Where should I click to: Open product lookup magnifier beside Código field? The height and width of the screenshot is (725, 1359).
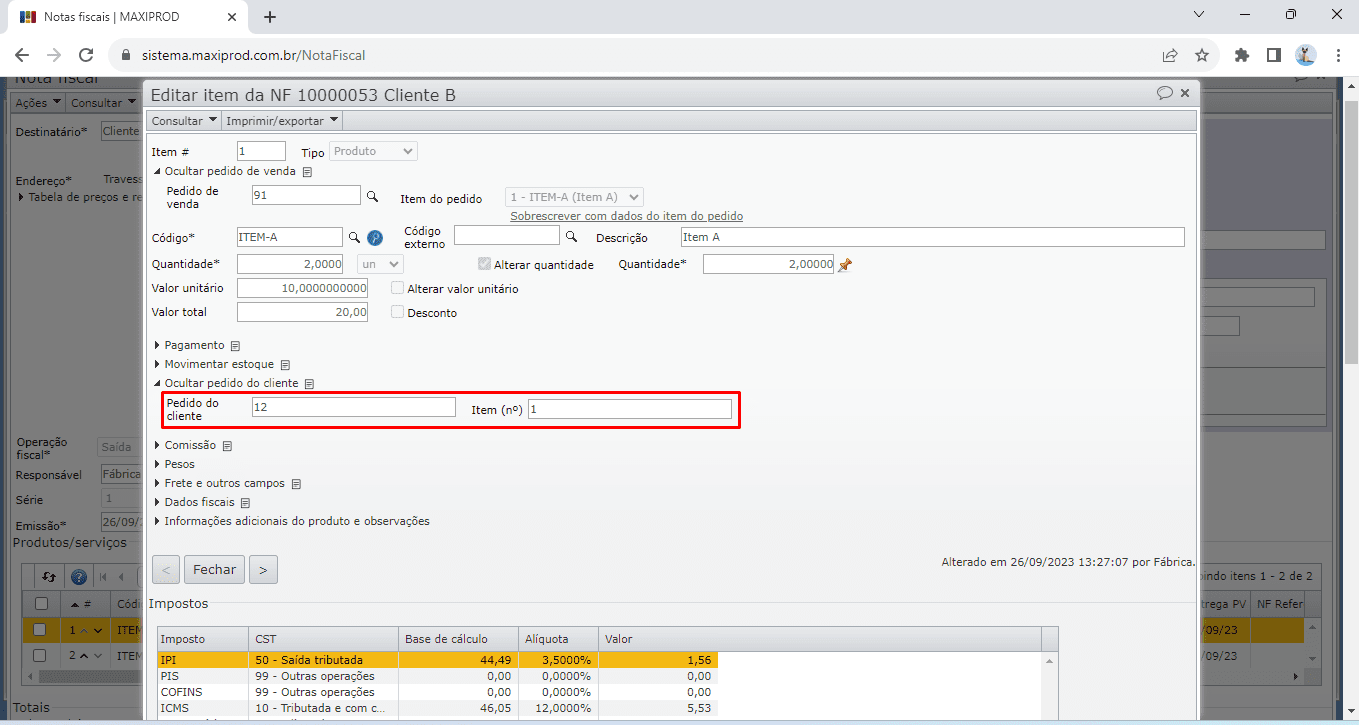[x=353, y=238]
